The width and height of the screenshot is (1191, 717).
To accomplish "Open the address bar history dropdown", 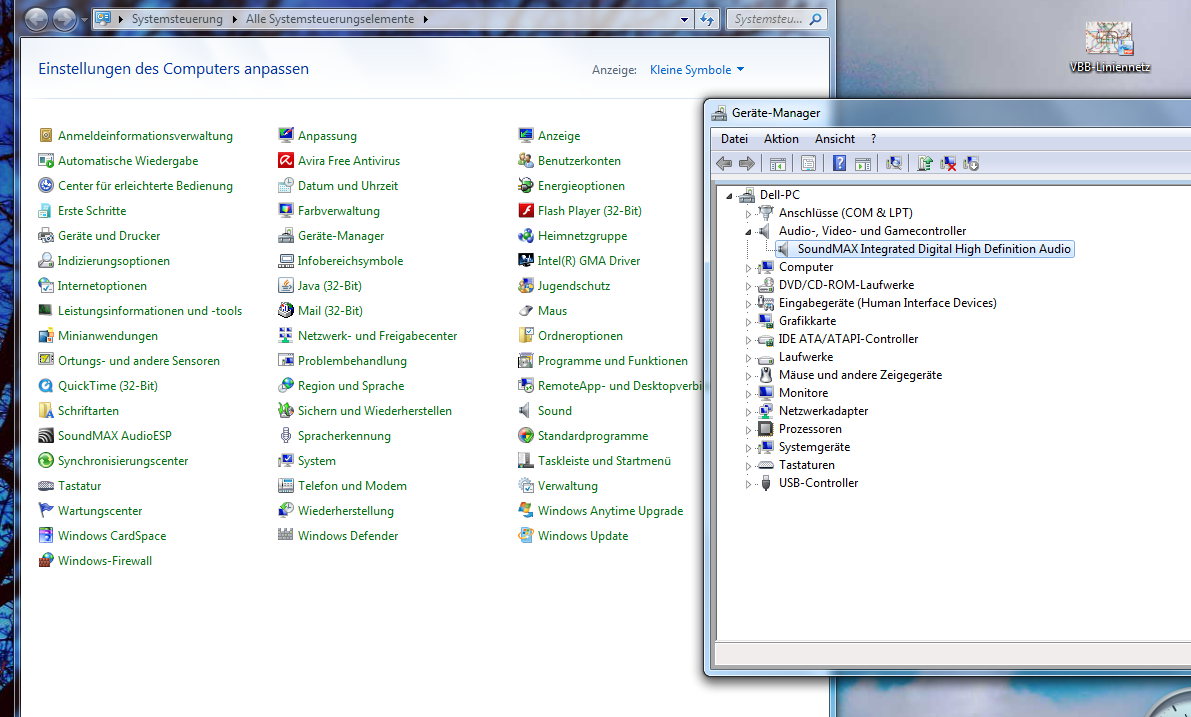I will click(x=684, y=19).
